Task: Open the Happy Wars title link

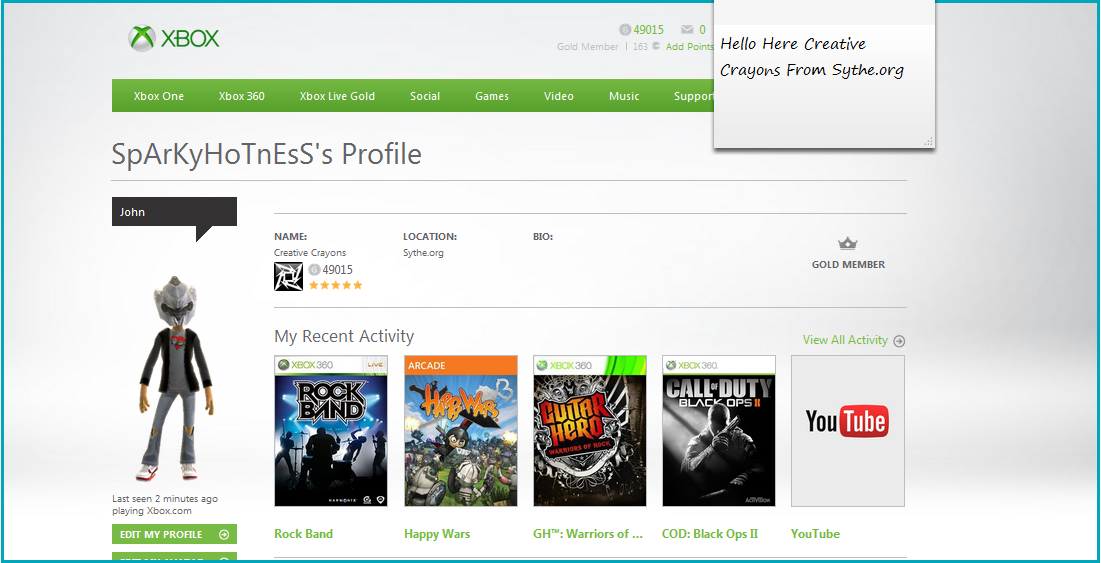Action: (437, 534)
